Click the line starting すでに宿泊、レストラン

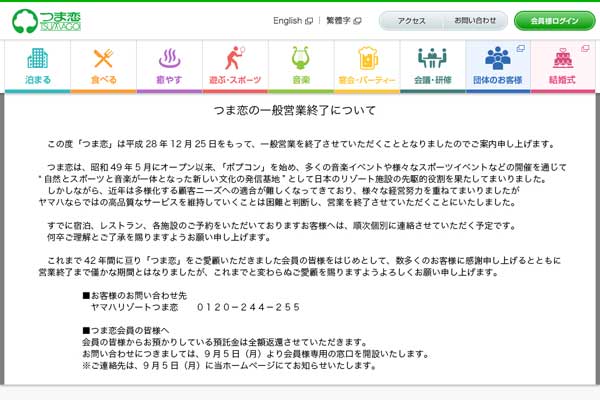pos(282,226)
